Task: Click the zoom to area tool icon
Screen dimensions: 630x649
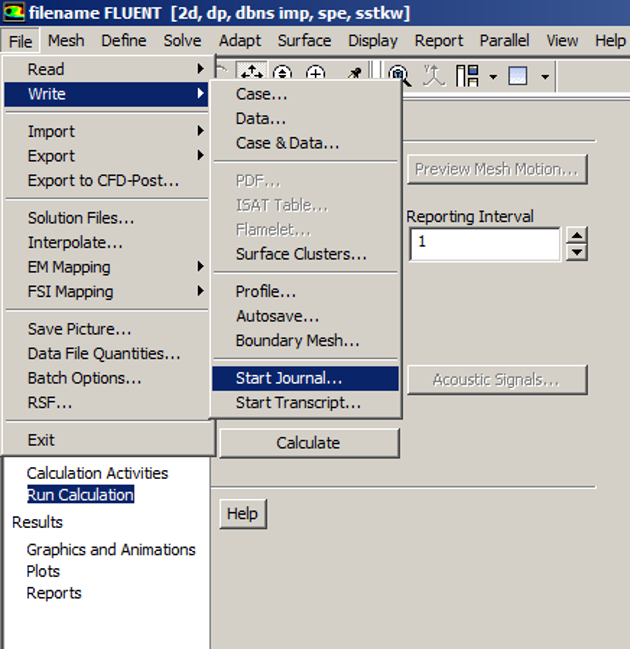Action: 316,76
